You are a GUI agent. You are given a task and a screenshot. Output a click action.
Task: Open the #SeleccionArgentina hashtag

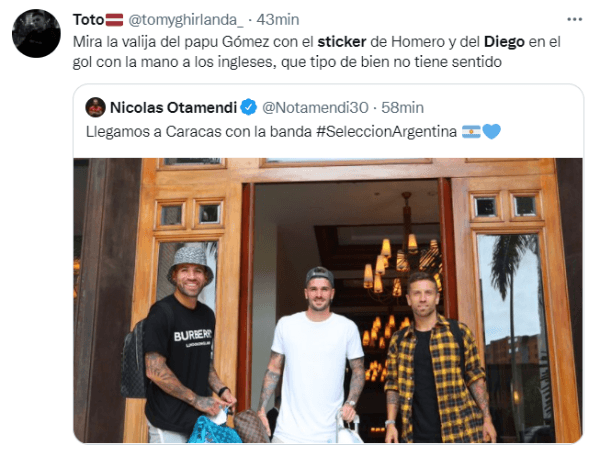click(x=386, y=132)
